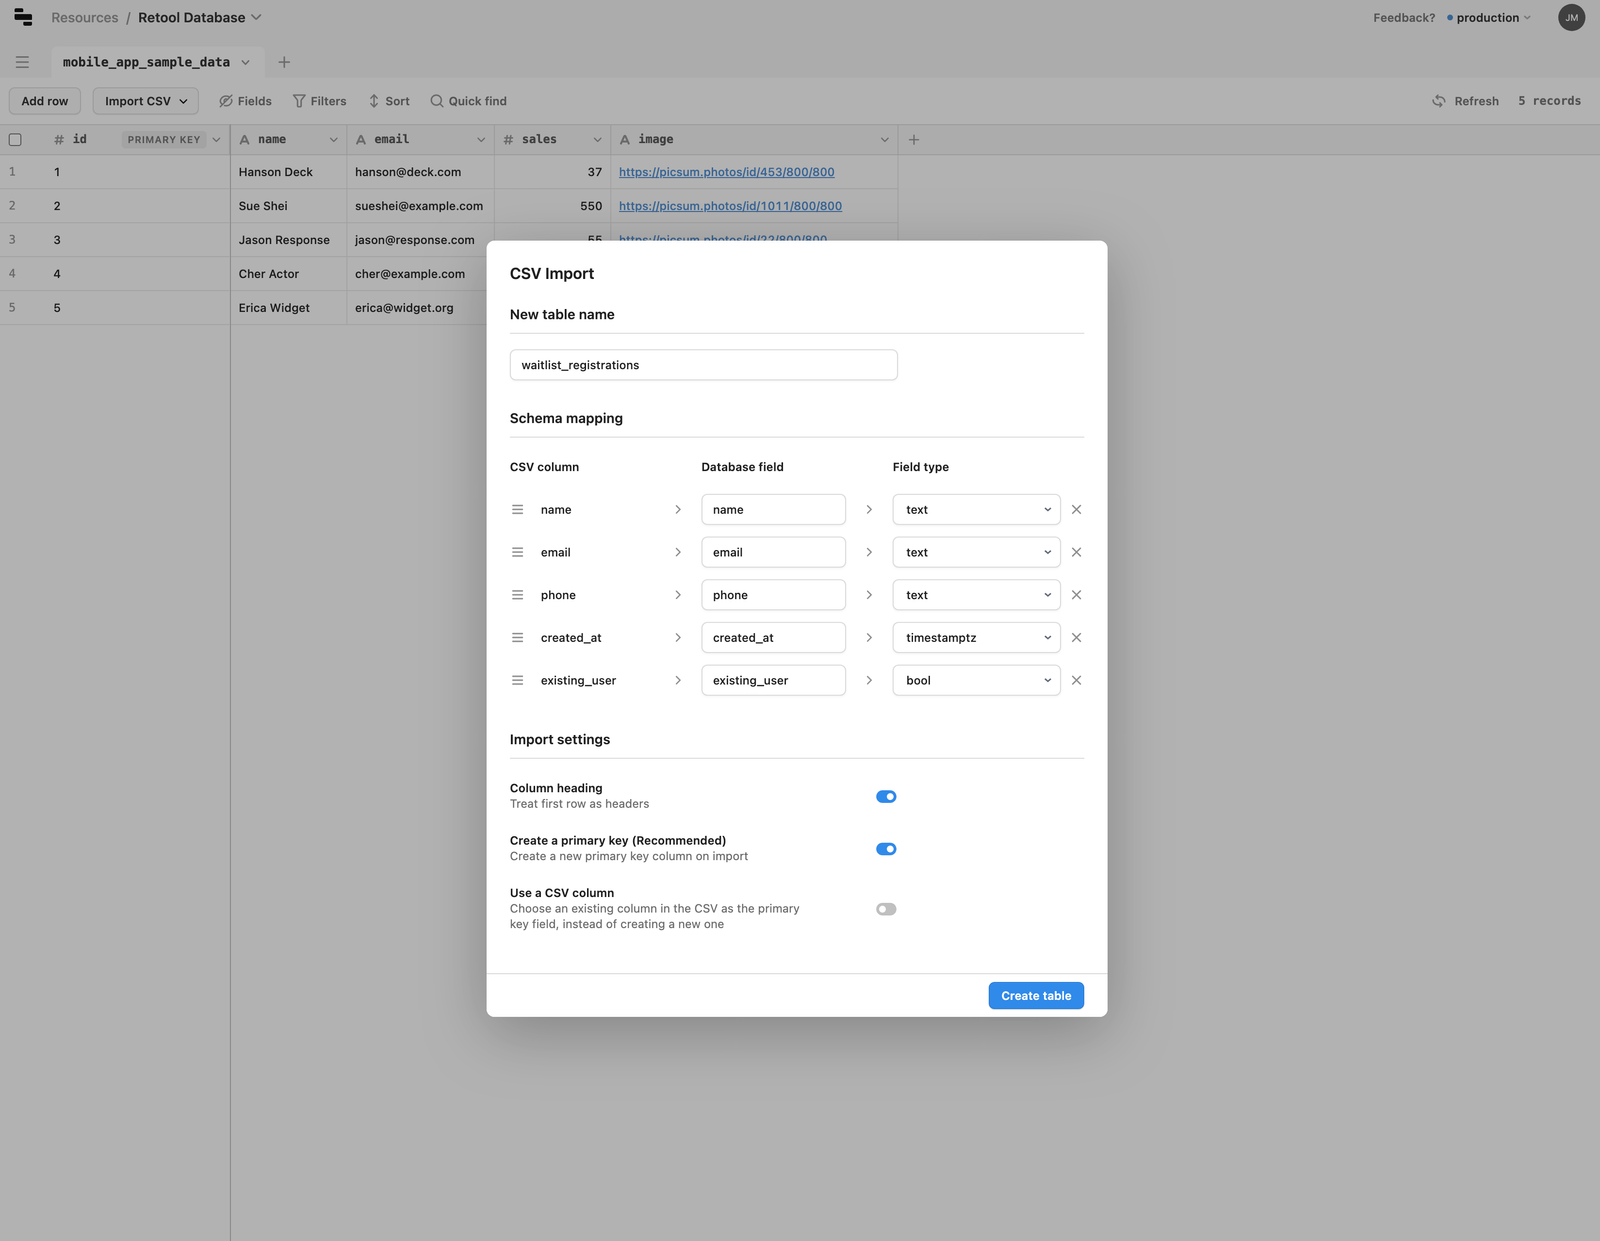The image size is (1600, 1241).
Task: Open bool field type dropdown
Action: coord(976,680)
